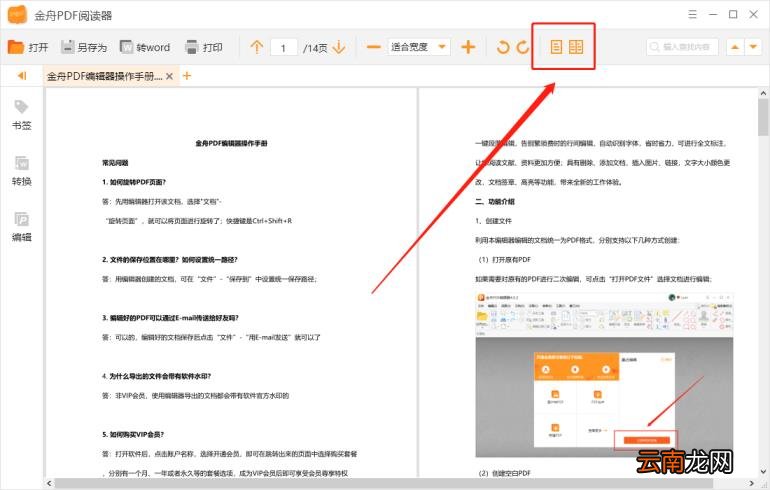Find previous search result up arrow
This screenshot has width=770, height=490.
pyautogui.click(x=735, y=47)
